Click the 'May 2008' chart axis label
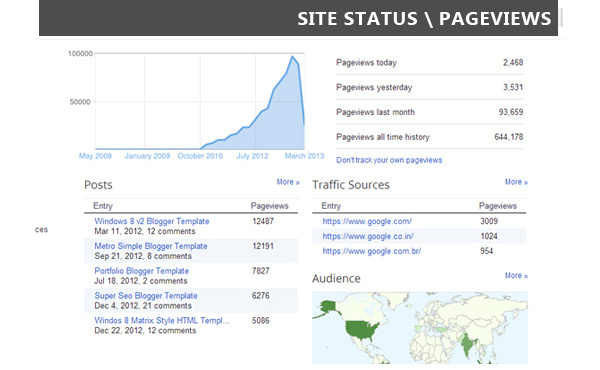This screenshot has height=370, width=600. tap(95, 156)
